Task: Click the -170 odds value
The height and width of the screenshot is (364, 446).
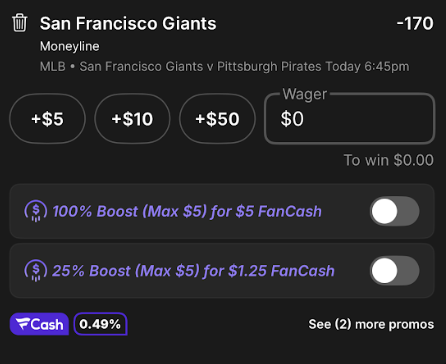Action: click(415, 24)
